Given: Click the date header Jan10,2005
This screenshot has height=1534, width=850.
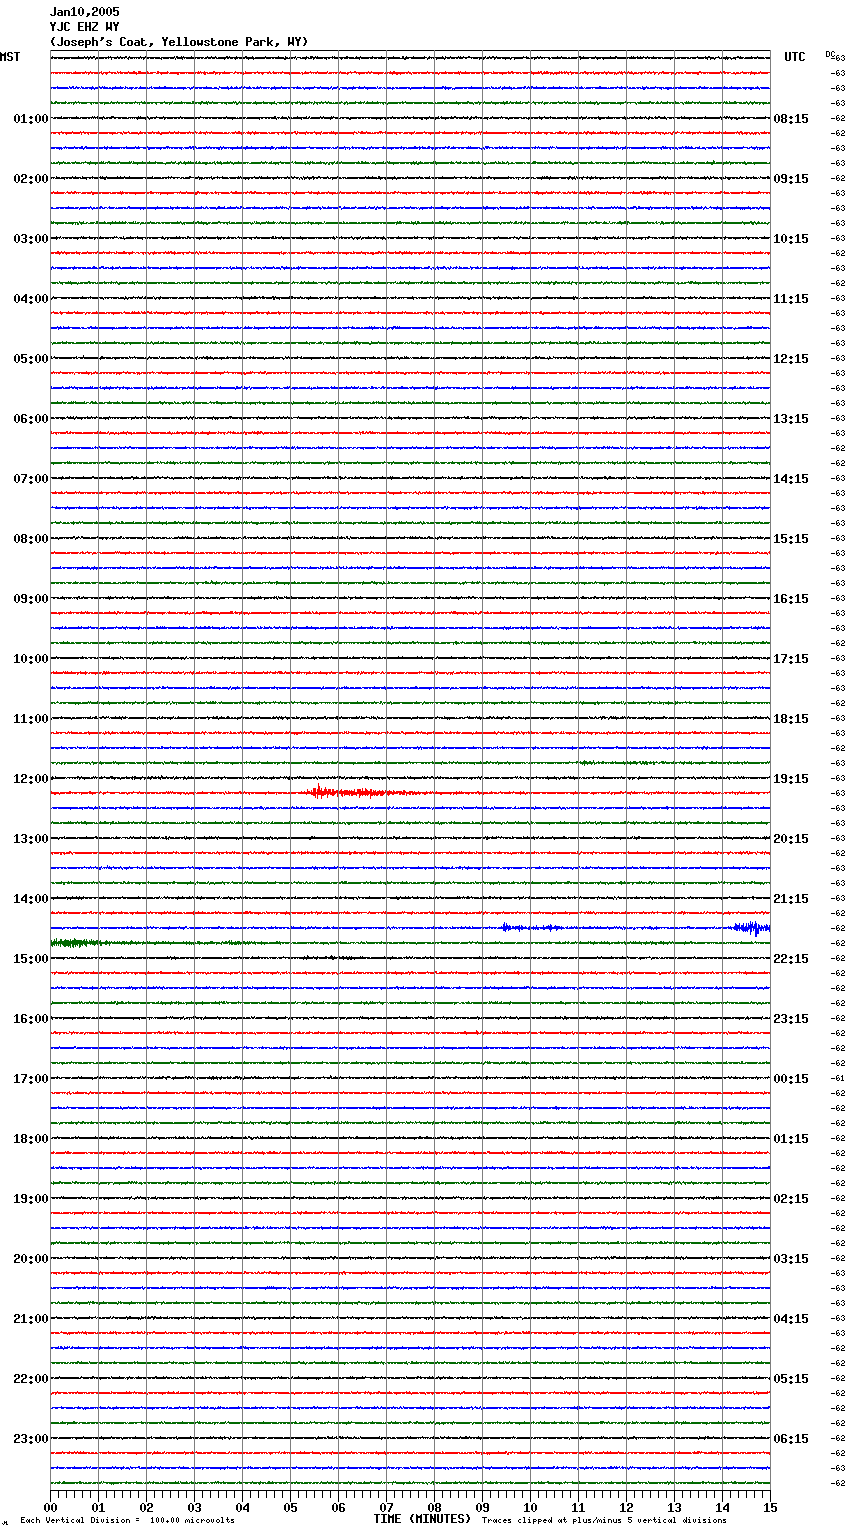Looking at the screenshot, I should pyautogui.click(x=84, y=12).
